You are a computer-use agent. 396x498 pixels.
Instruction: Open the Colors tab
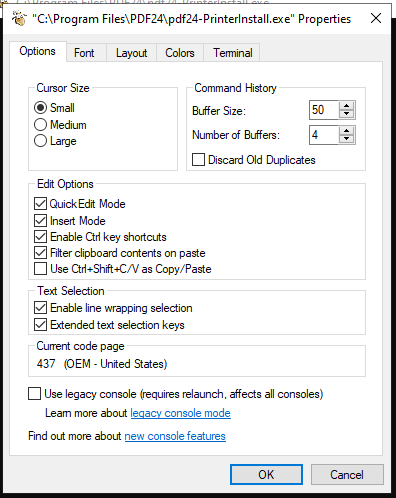click(x=180, y=53)
